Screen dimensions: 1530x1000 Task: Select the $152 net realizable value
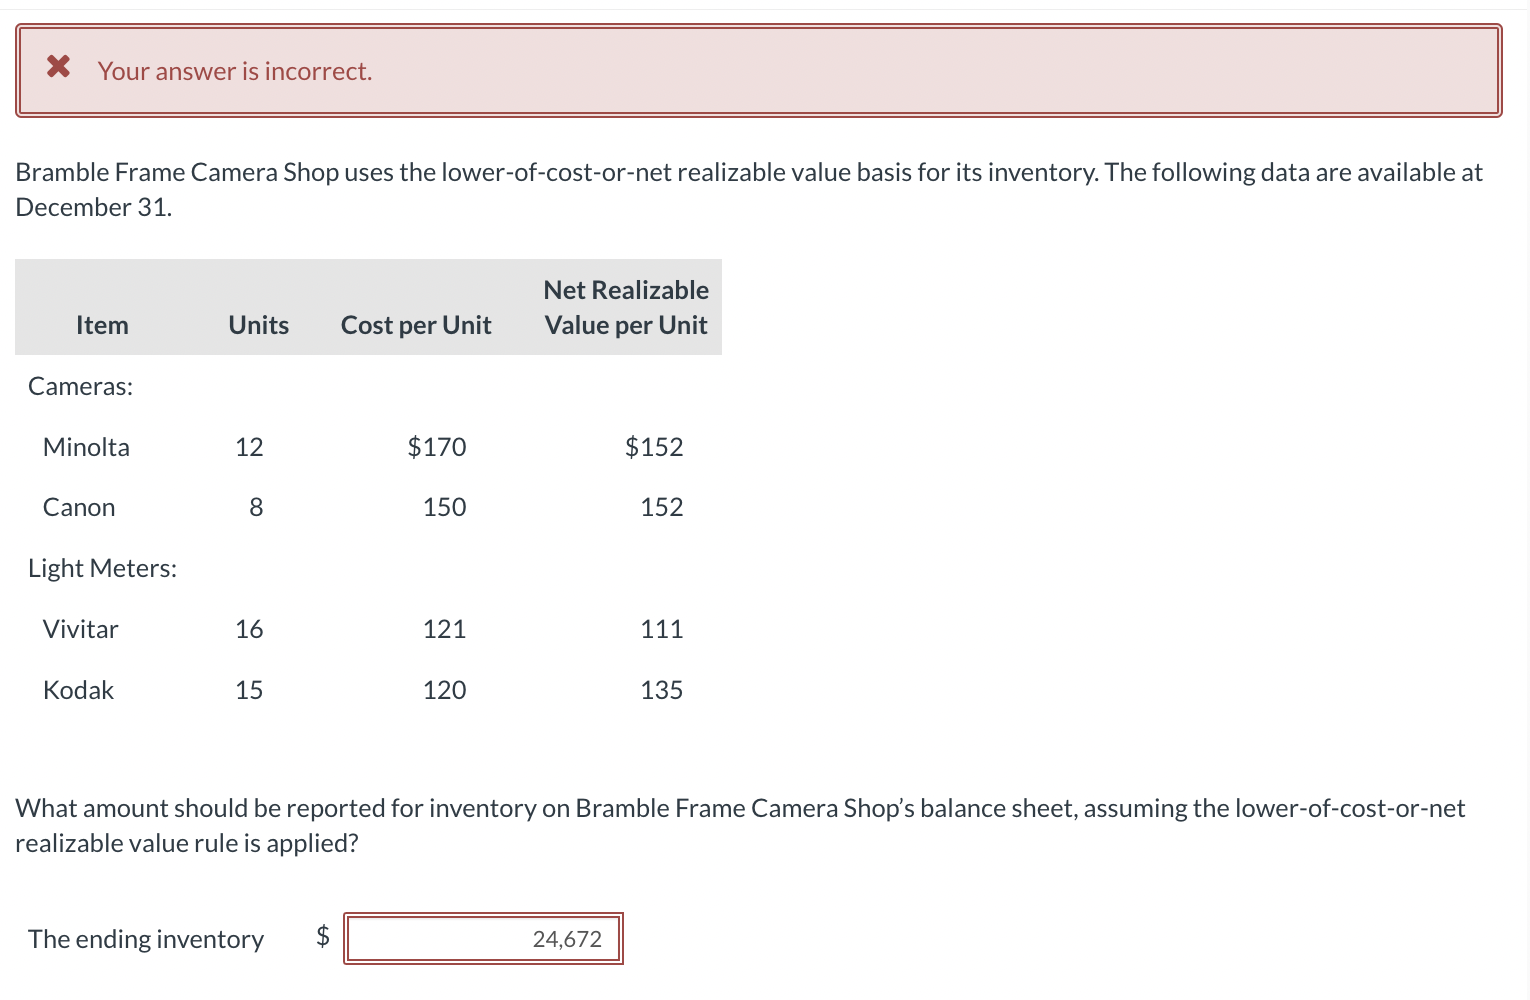pos(654,446)
